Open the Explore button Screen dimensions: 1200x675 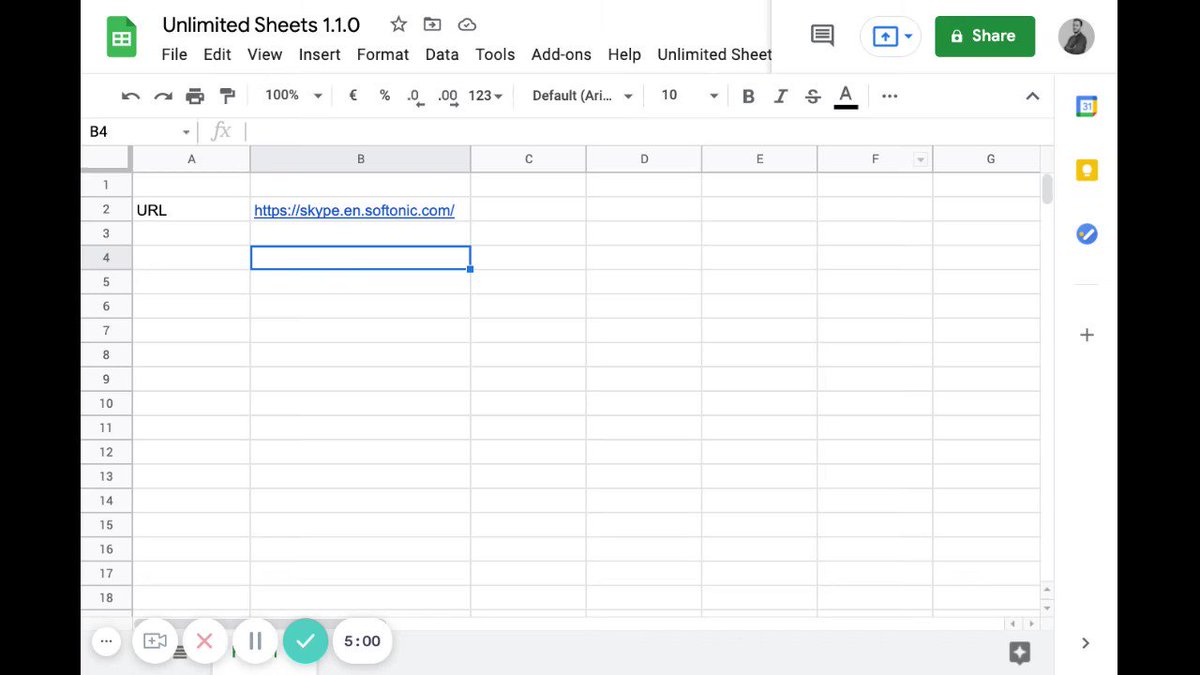1020,653
